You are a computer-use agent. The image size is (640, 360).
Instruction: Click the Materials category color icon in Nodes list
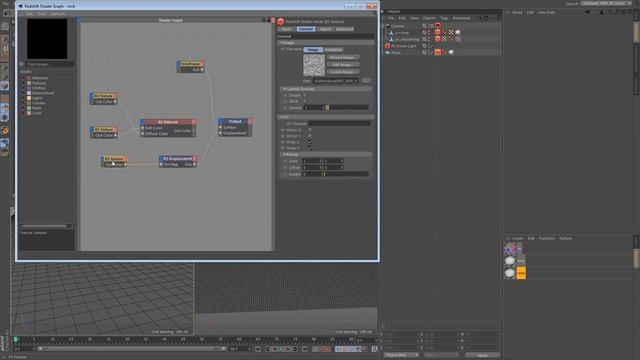pos(29,78)
